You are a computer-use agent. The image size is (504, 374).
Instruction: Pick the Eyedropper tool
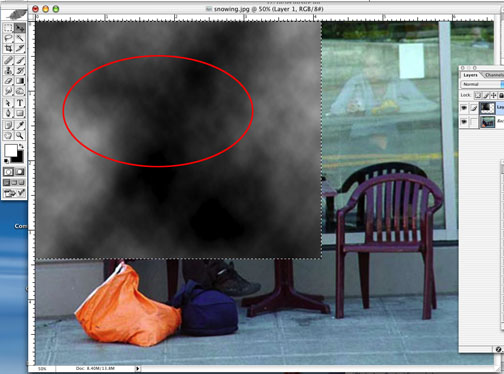tap(20, 125)
